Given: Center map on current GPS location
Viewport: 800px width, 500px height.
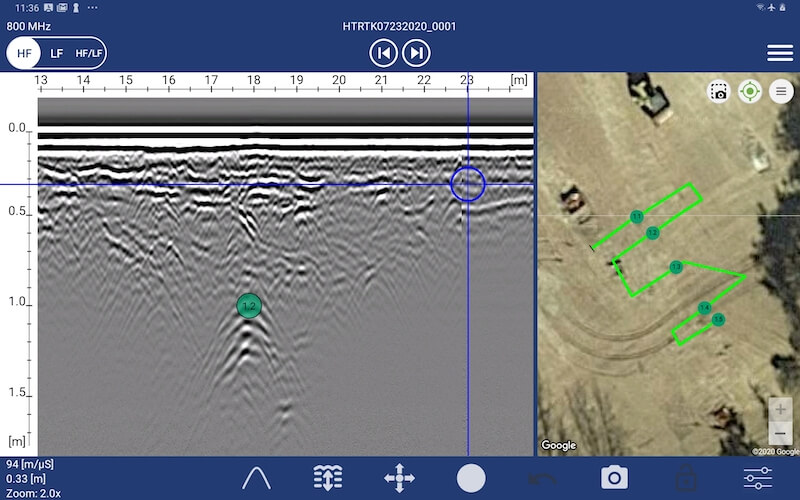Looking at the screenshot, I should coord(749,92).
